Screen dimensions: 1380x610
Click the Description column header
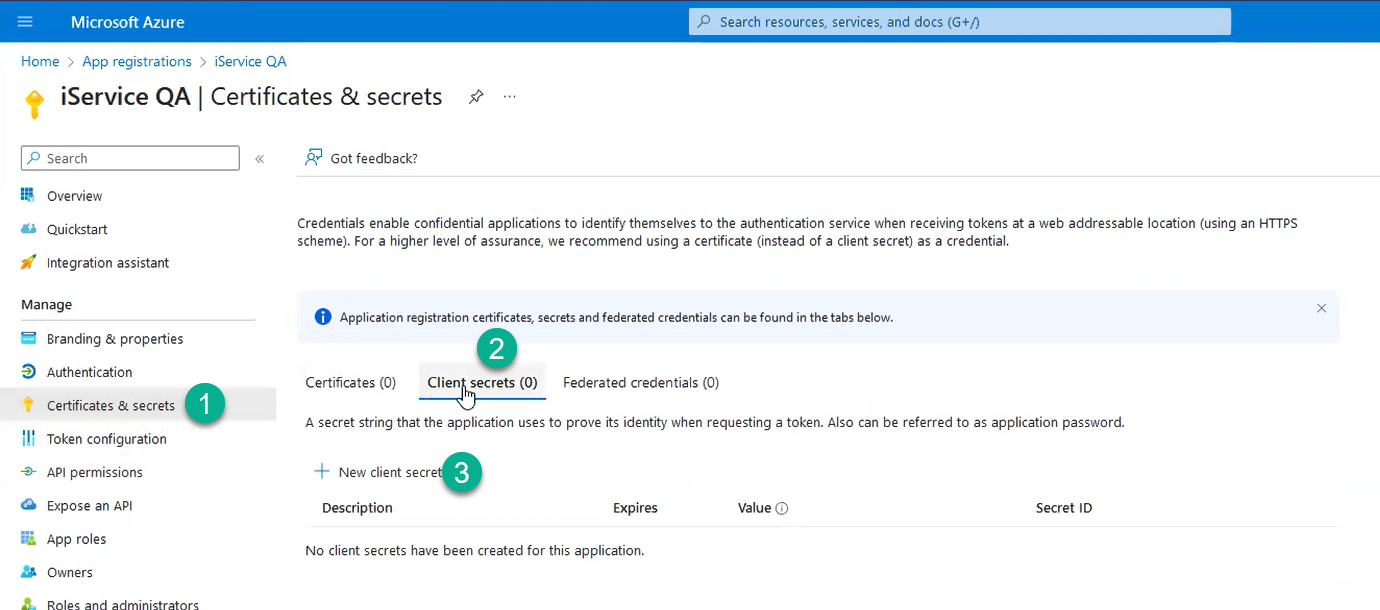pos(357,508)
